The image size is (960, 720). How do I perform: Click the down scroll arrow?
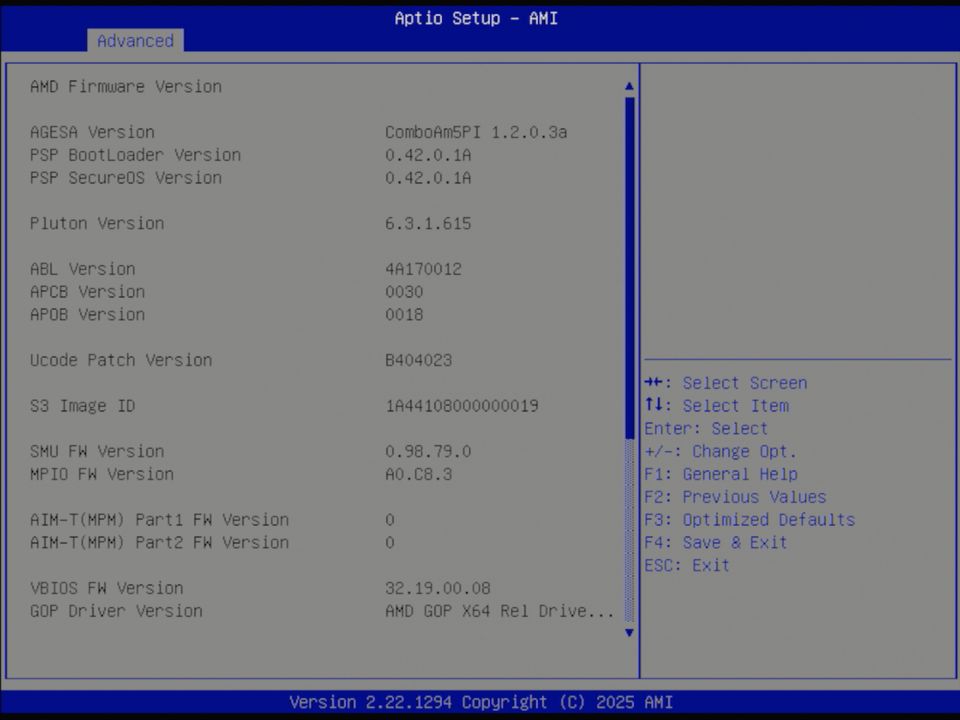click(628, 633)
